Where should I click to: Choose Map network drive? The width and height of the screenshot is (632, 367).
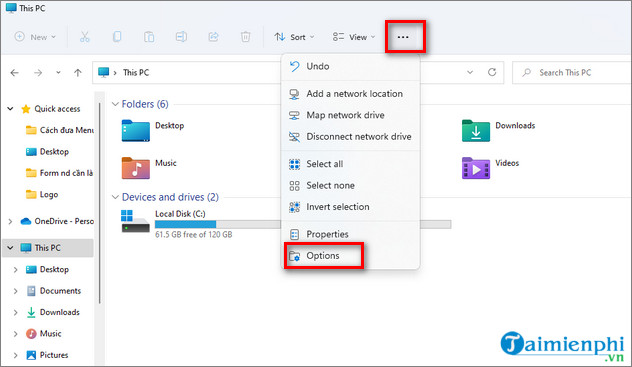pyautogui.click(x=351, y=115)
